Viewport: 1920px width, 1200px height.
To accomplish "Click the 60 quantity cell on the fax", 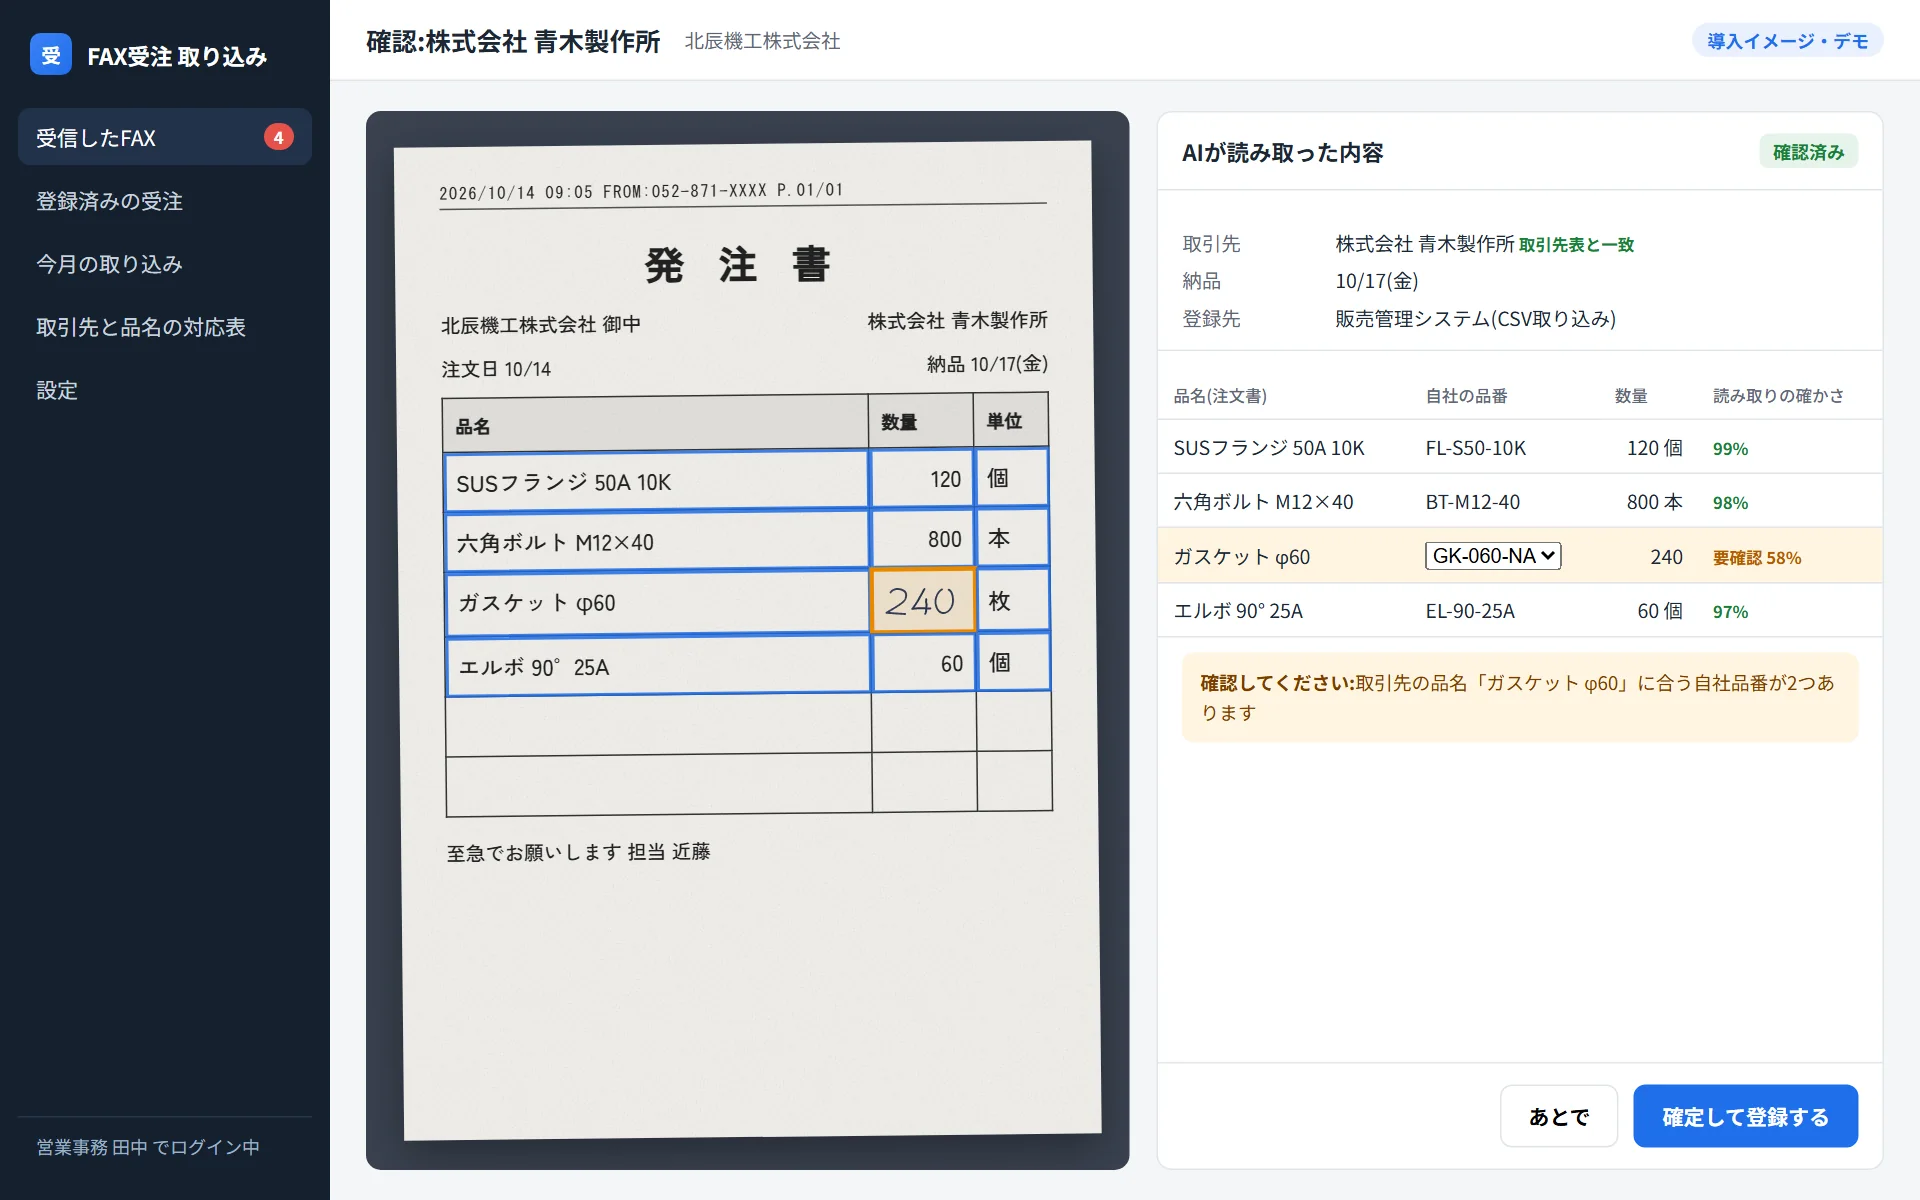I will [x=923, y=663].
